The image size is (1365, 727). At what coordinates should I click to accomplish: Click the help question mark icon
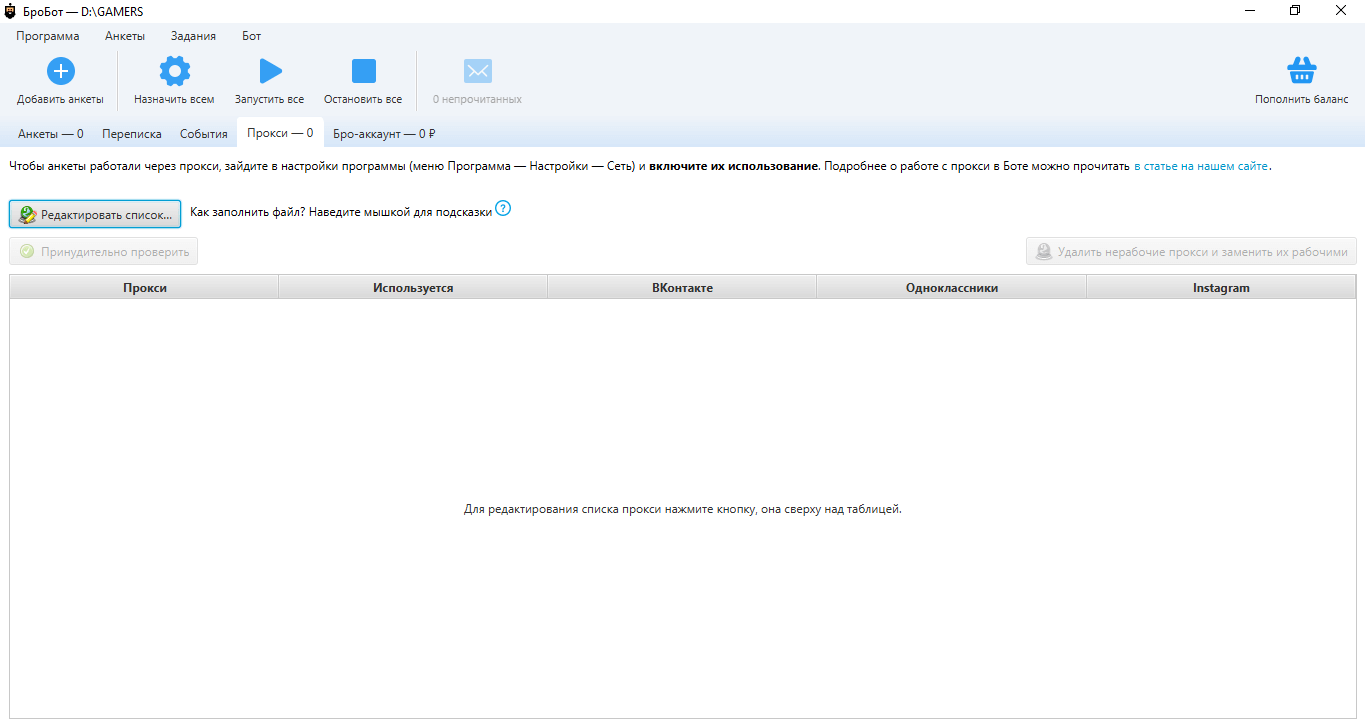click(x=503, y=209)
